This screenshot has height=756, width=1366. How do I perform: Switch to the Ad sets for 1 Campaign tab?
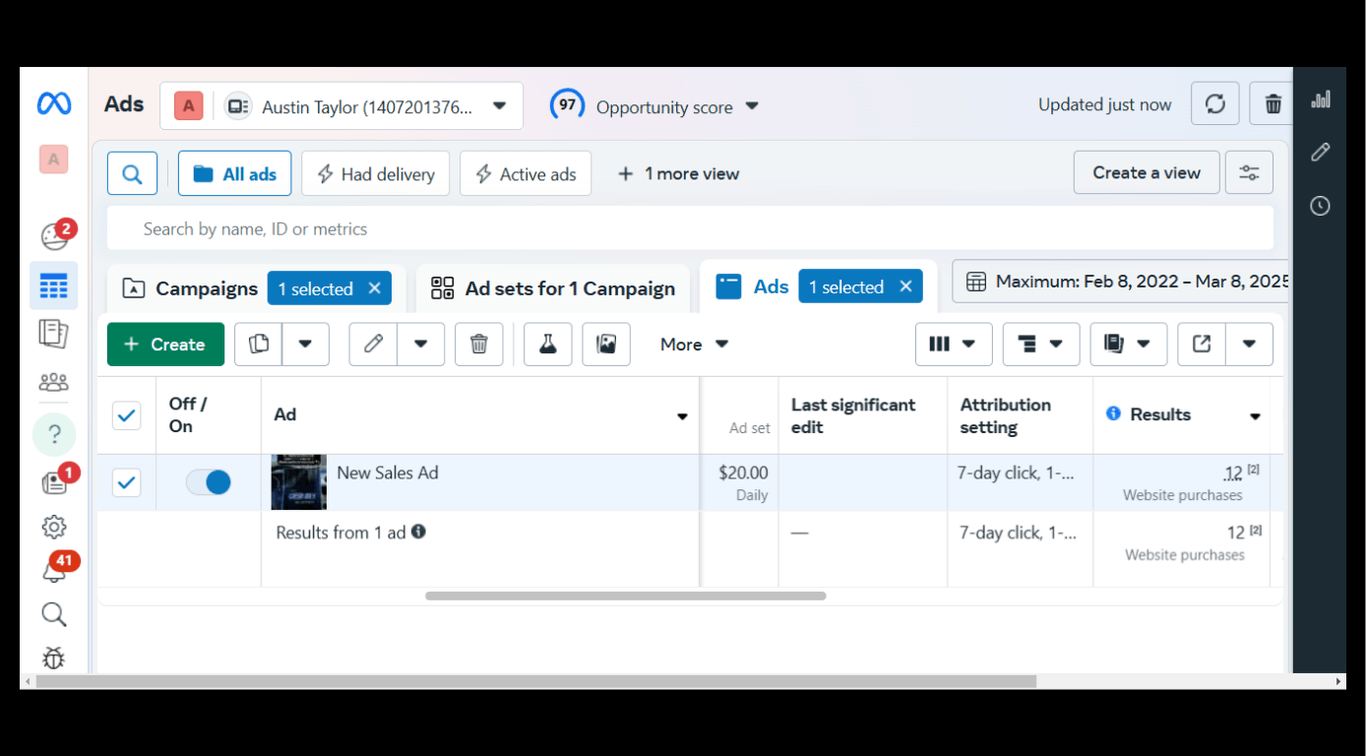(x=553, y=289)
